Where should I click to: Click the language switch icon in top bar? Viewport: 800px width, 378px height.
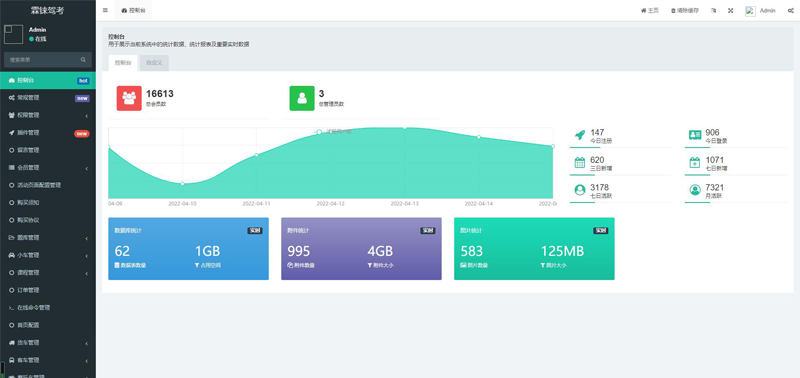(x=714, y=10)
